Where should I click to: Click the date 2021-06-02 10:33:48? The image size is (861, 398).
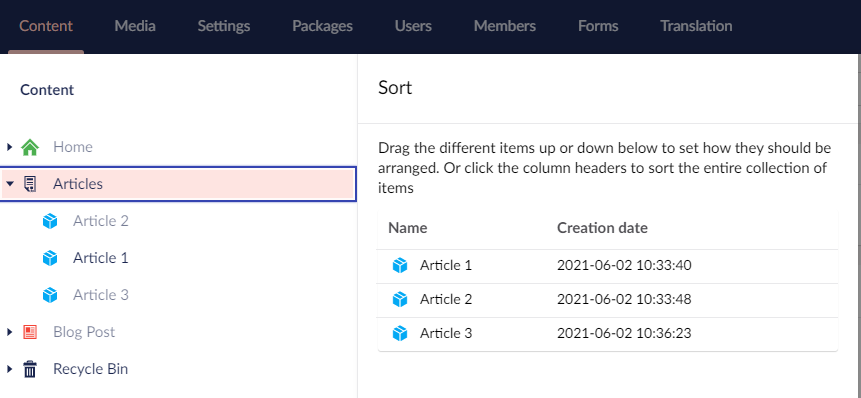click(624, 300)
